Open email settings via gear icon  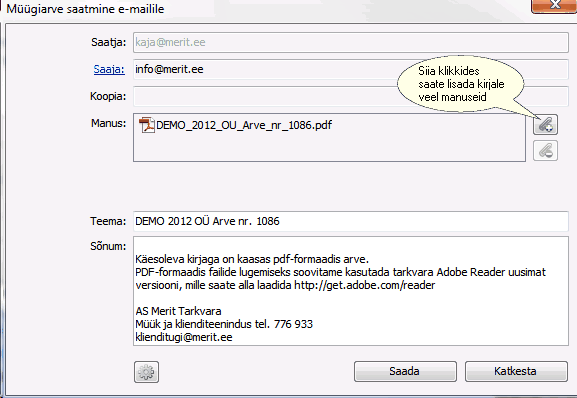click(146, 372)
